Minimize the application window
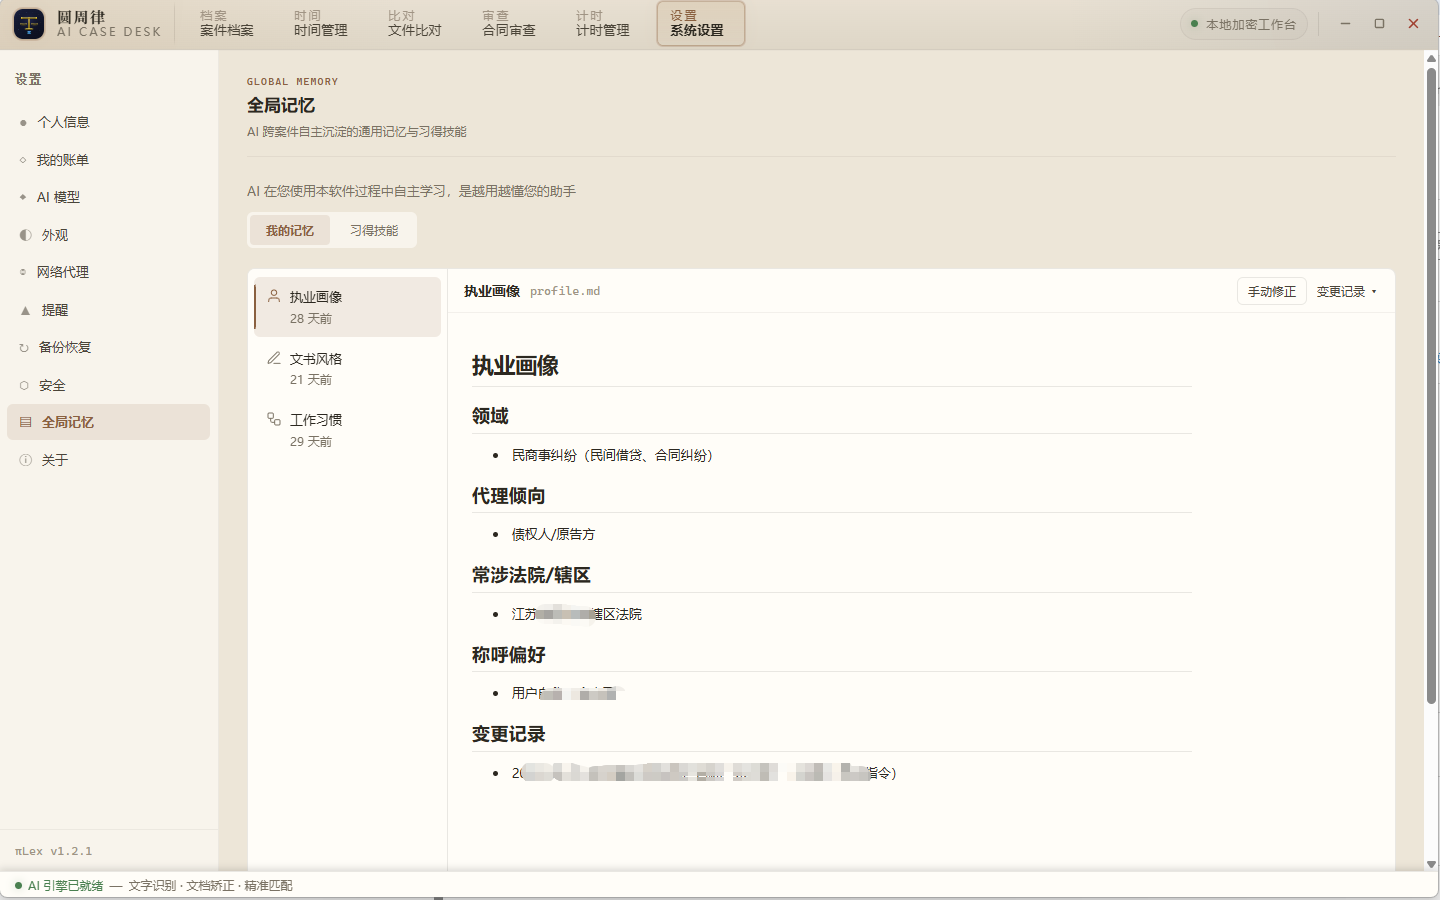 click(1345, 23)
